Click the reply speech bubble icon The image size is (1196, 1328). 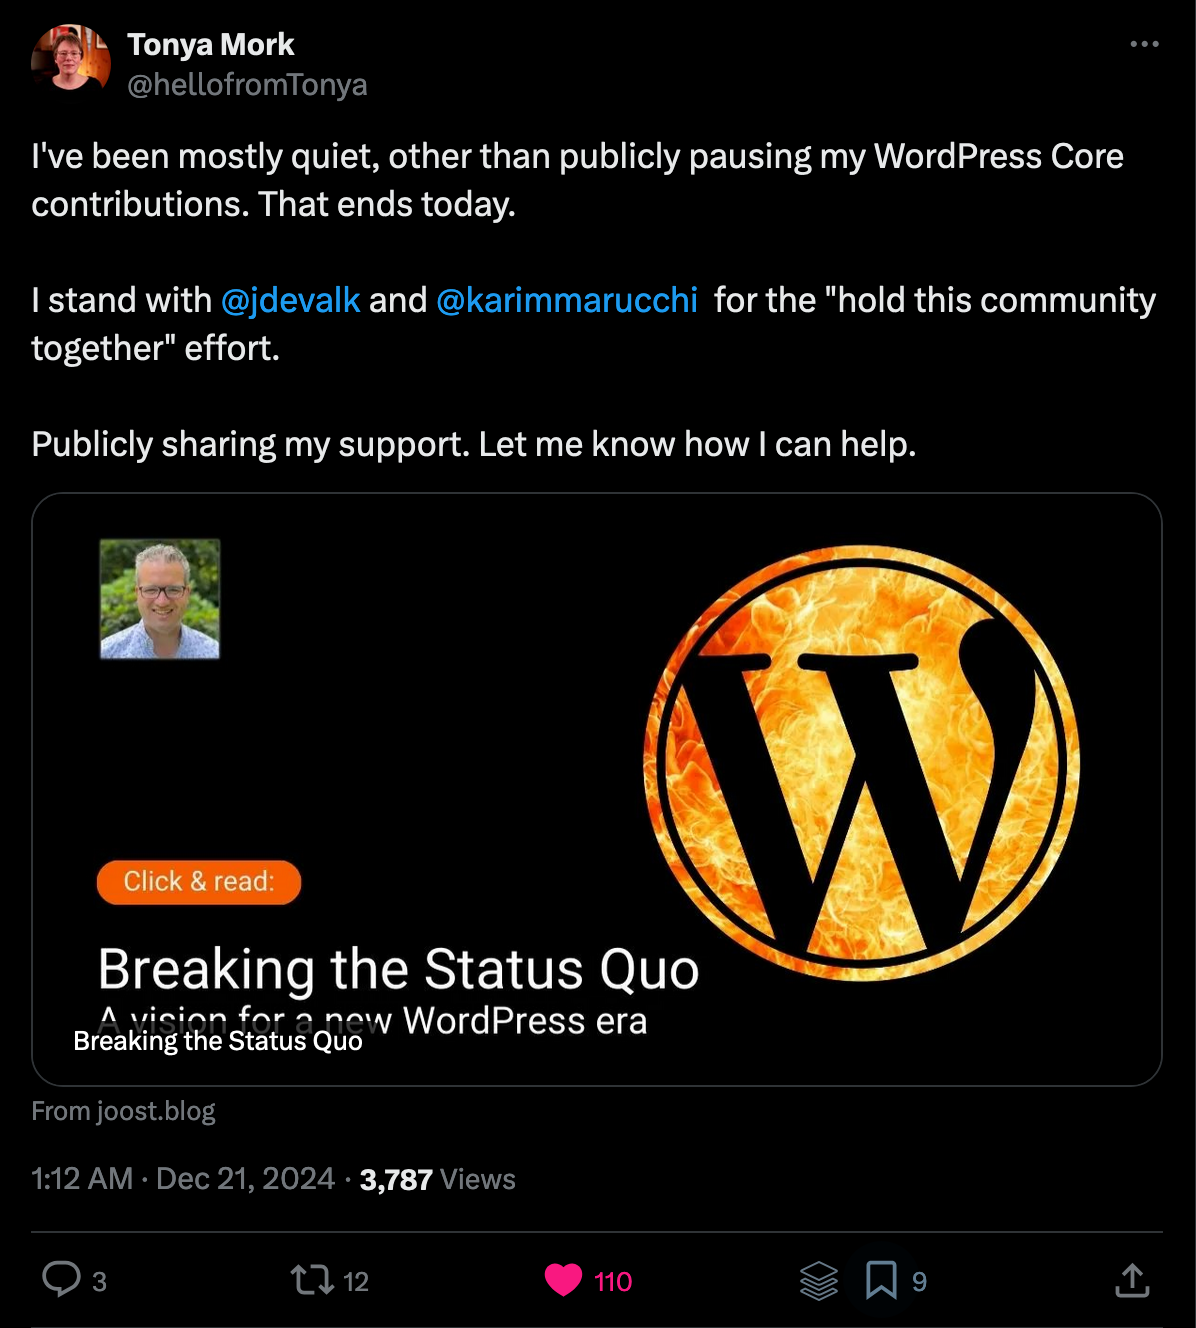(62, 1279)
